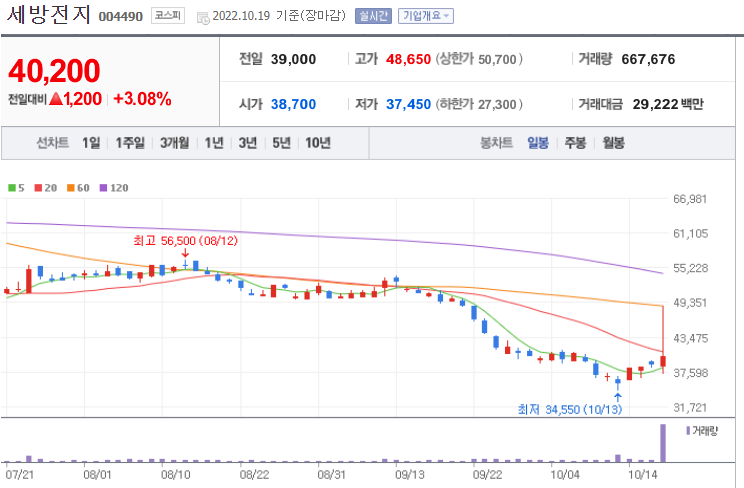Show the 3년 line chart
744x488 pixels.
248,142
